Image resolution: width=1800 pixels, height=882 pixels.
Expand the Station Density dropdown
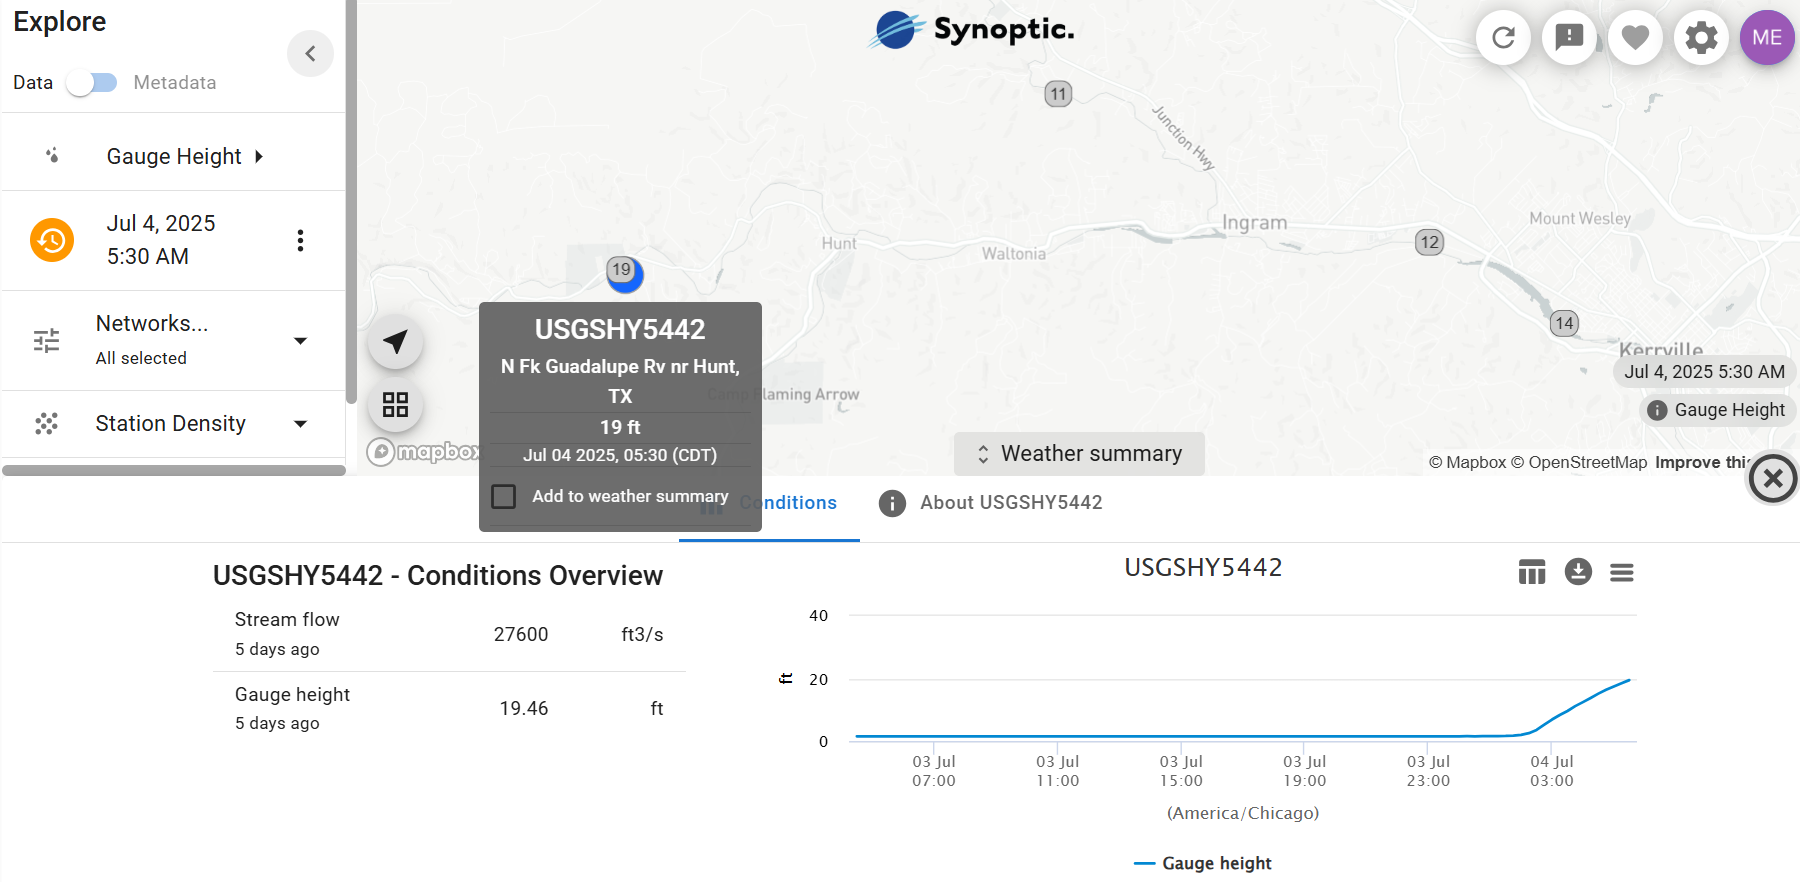pyautogui.click(x=300, y=424)
